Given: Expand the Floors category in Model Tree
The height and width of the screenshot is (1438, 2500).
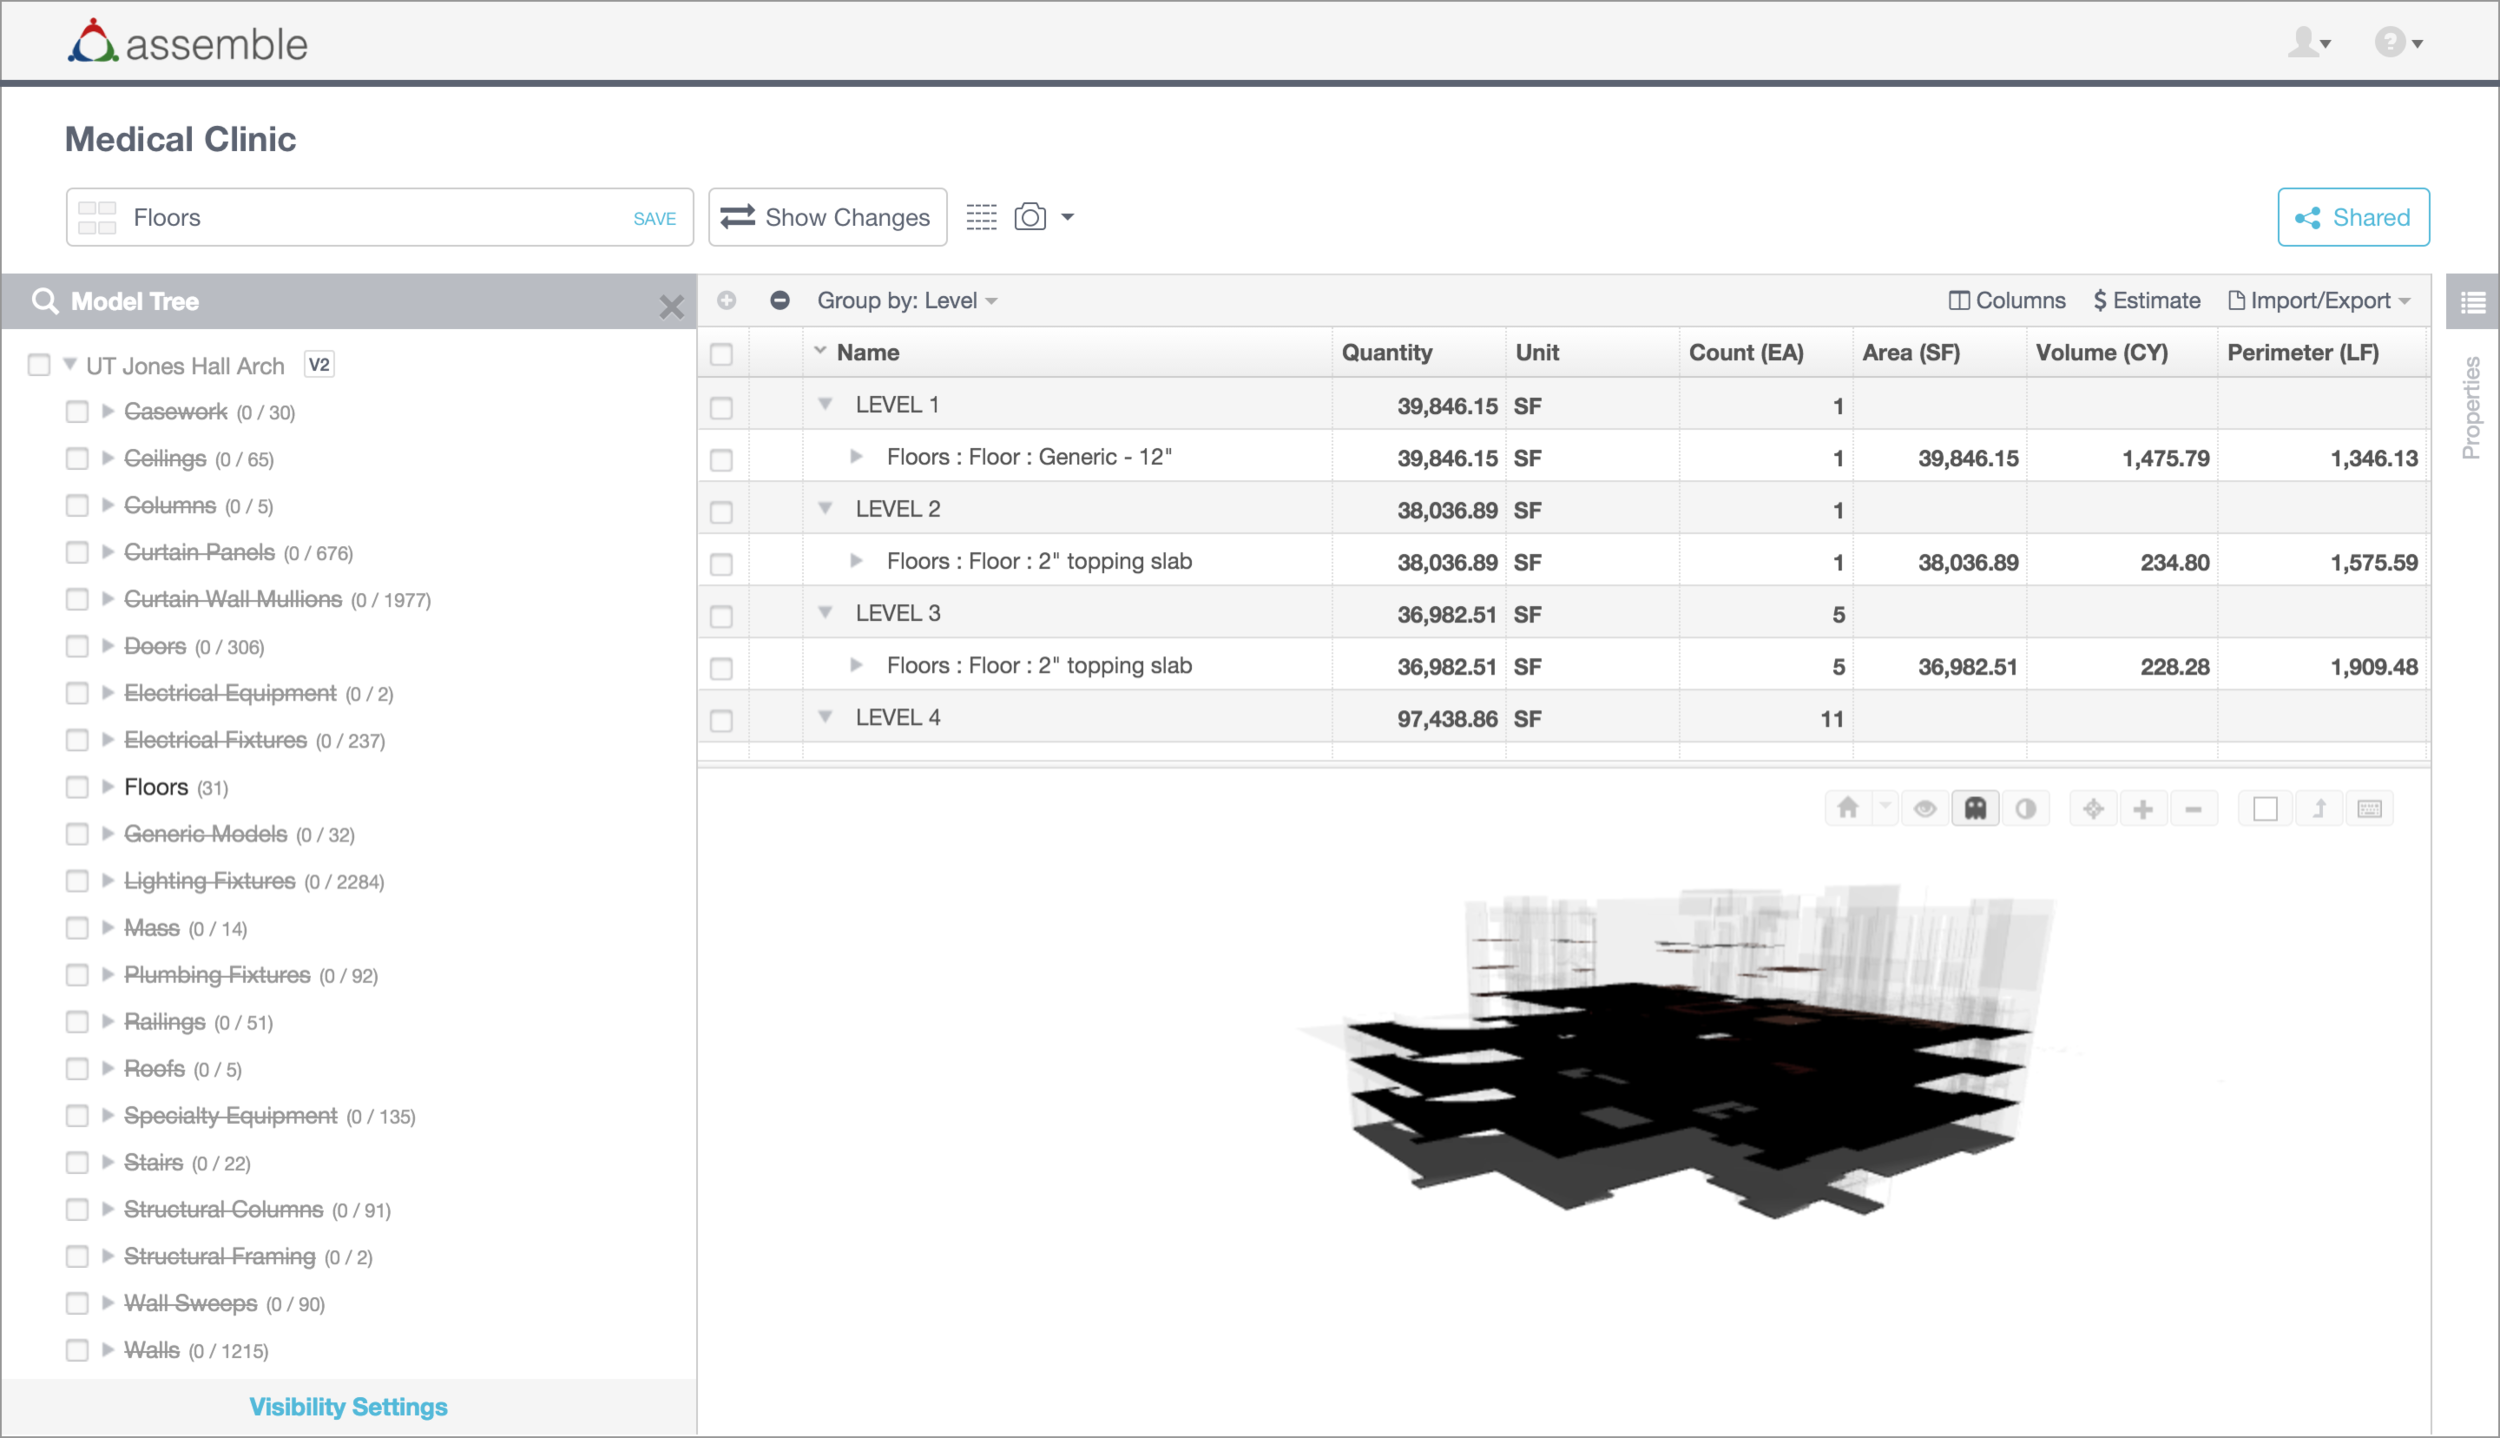Looking at the screenshot, I should 108,786.
